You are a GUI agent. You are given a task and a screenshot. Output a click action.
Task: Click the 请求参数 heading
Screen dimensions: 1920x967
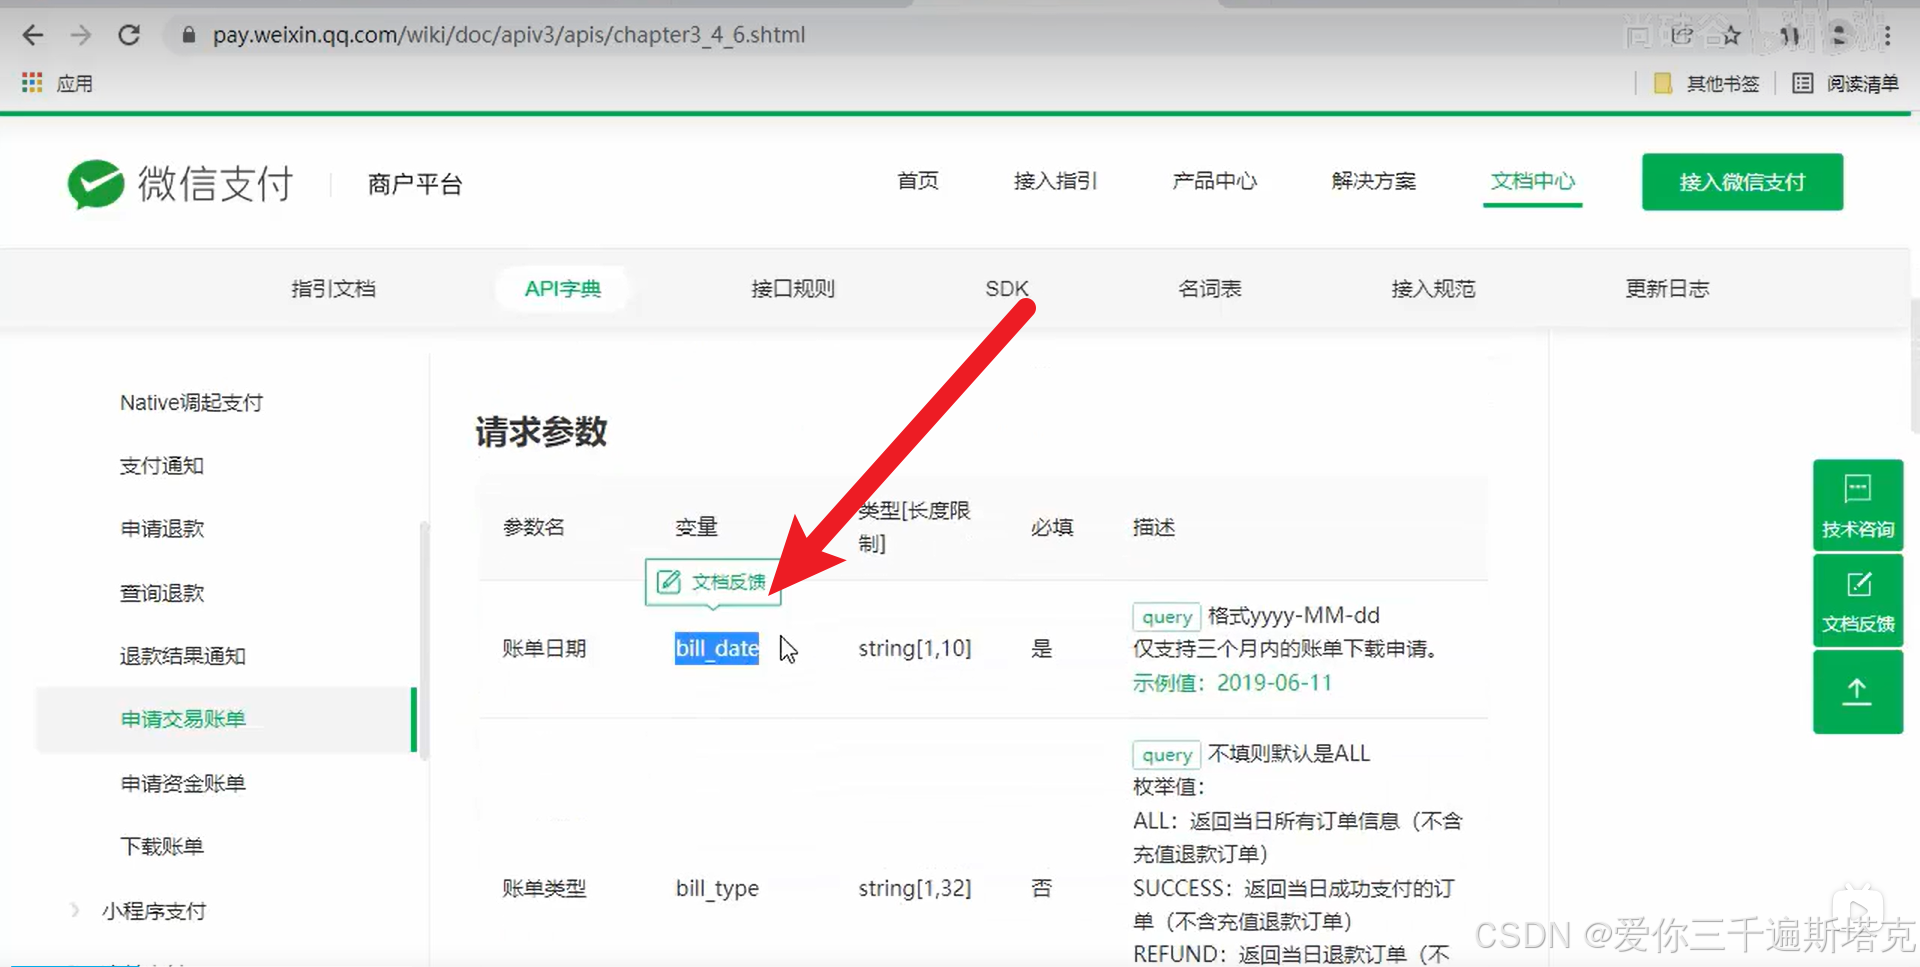coord(541,432)
